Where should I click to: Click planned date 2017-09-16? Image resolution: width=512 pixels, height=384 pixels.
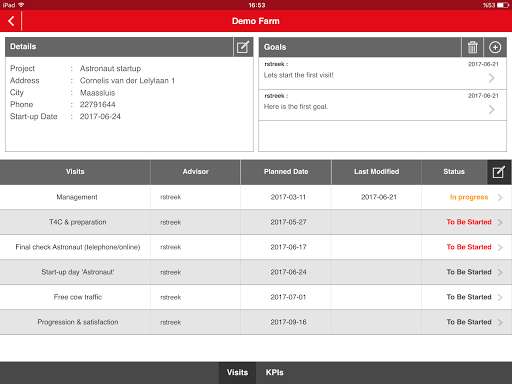click(288, 322)
